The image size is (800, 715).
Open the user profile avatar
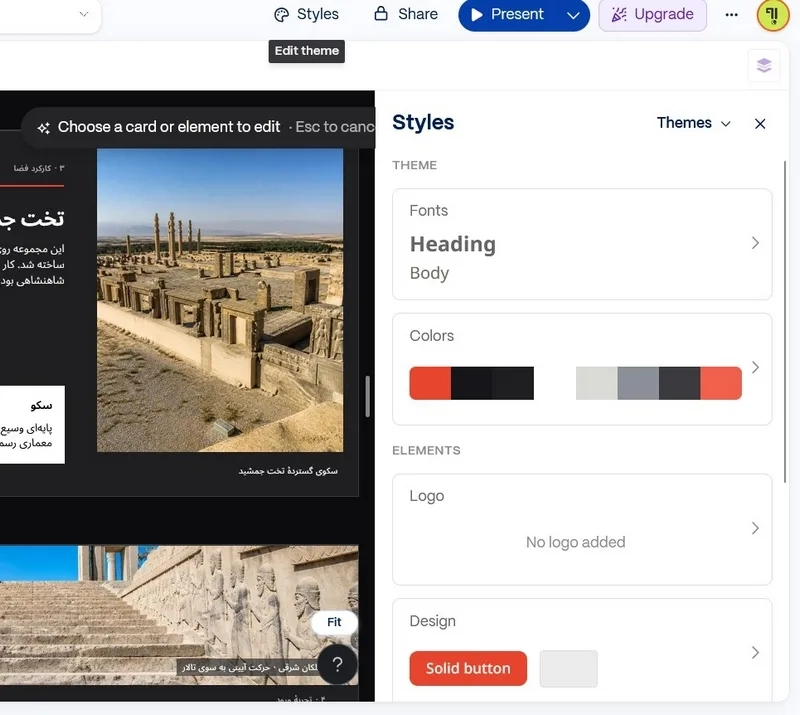click(772, 14)
